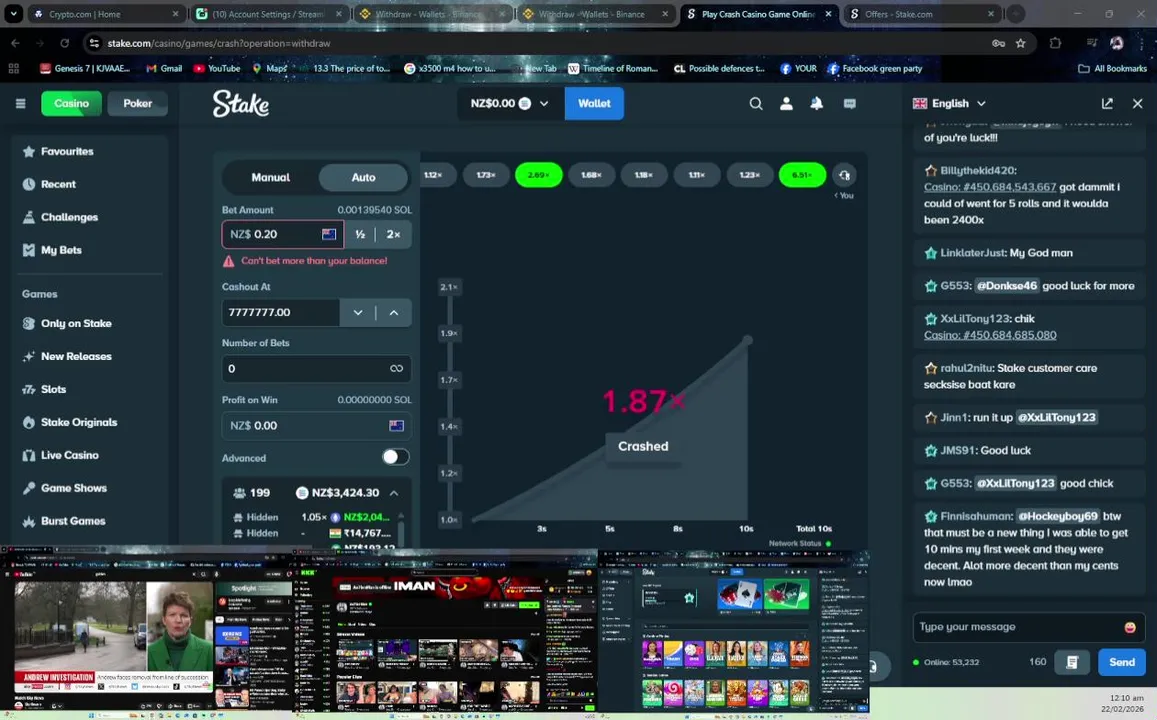
Task: Open YouTube bookmark
Action: tap(217, 69)
